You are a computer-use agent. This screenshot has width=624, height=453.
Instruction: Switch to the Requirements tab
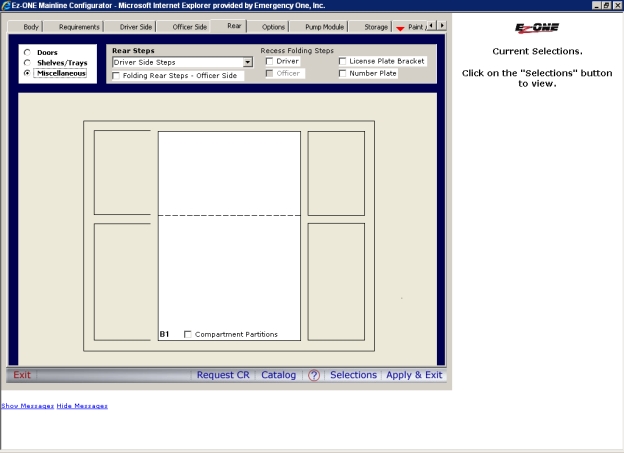pos(79,27)
